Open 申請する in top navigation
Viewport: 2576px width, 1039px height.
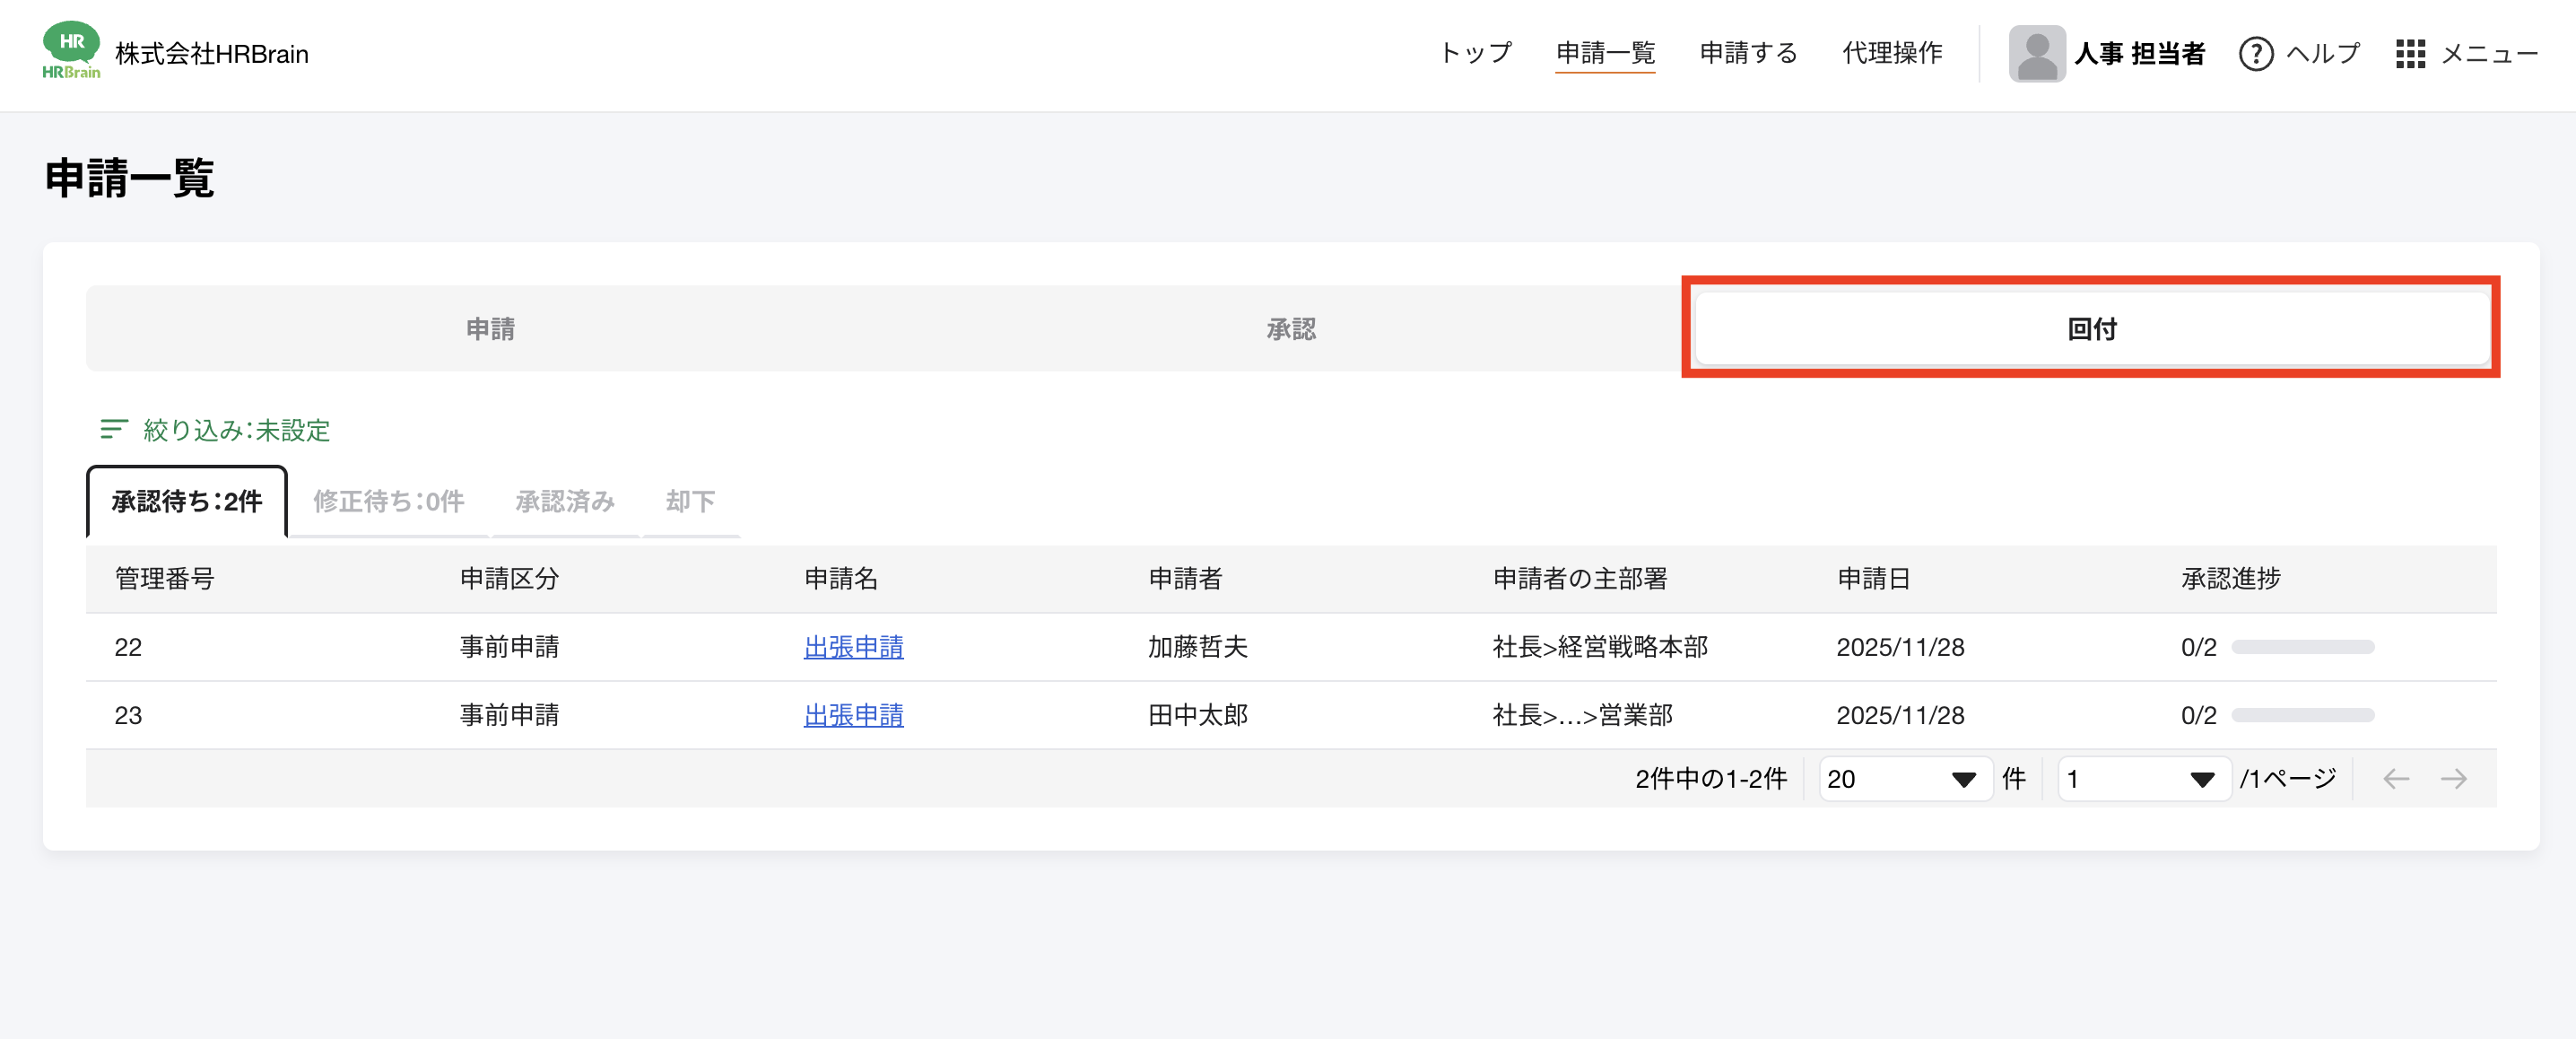1748,53
